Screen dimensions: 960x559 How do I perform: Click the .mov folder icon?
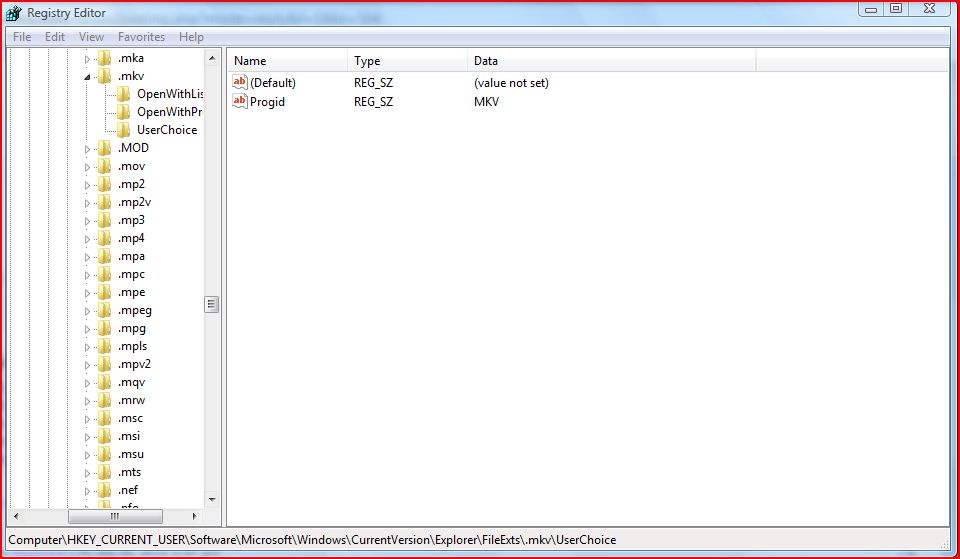pos(105,166)
